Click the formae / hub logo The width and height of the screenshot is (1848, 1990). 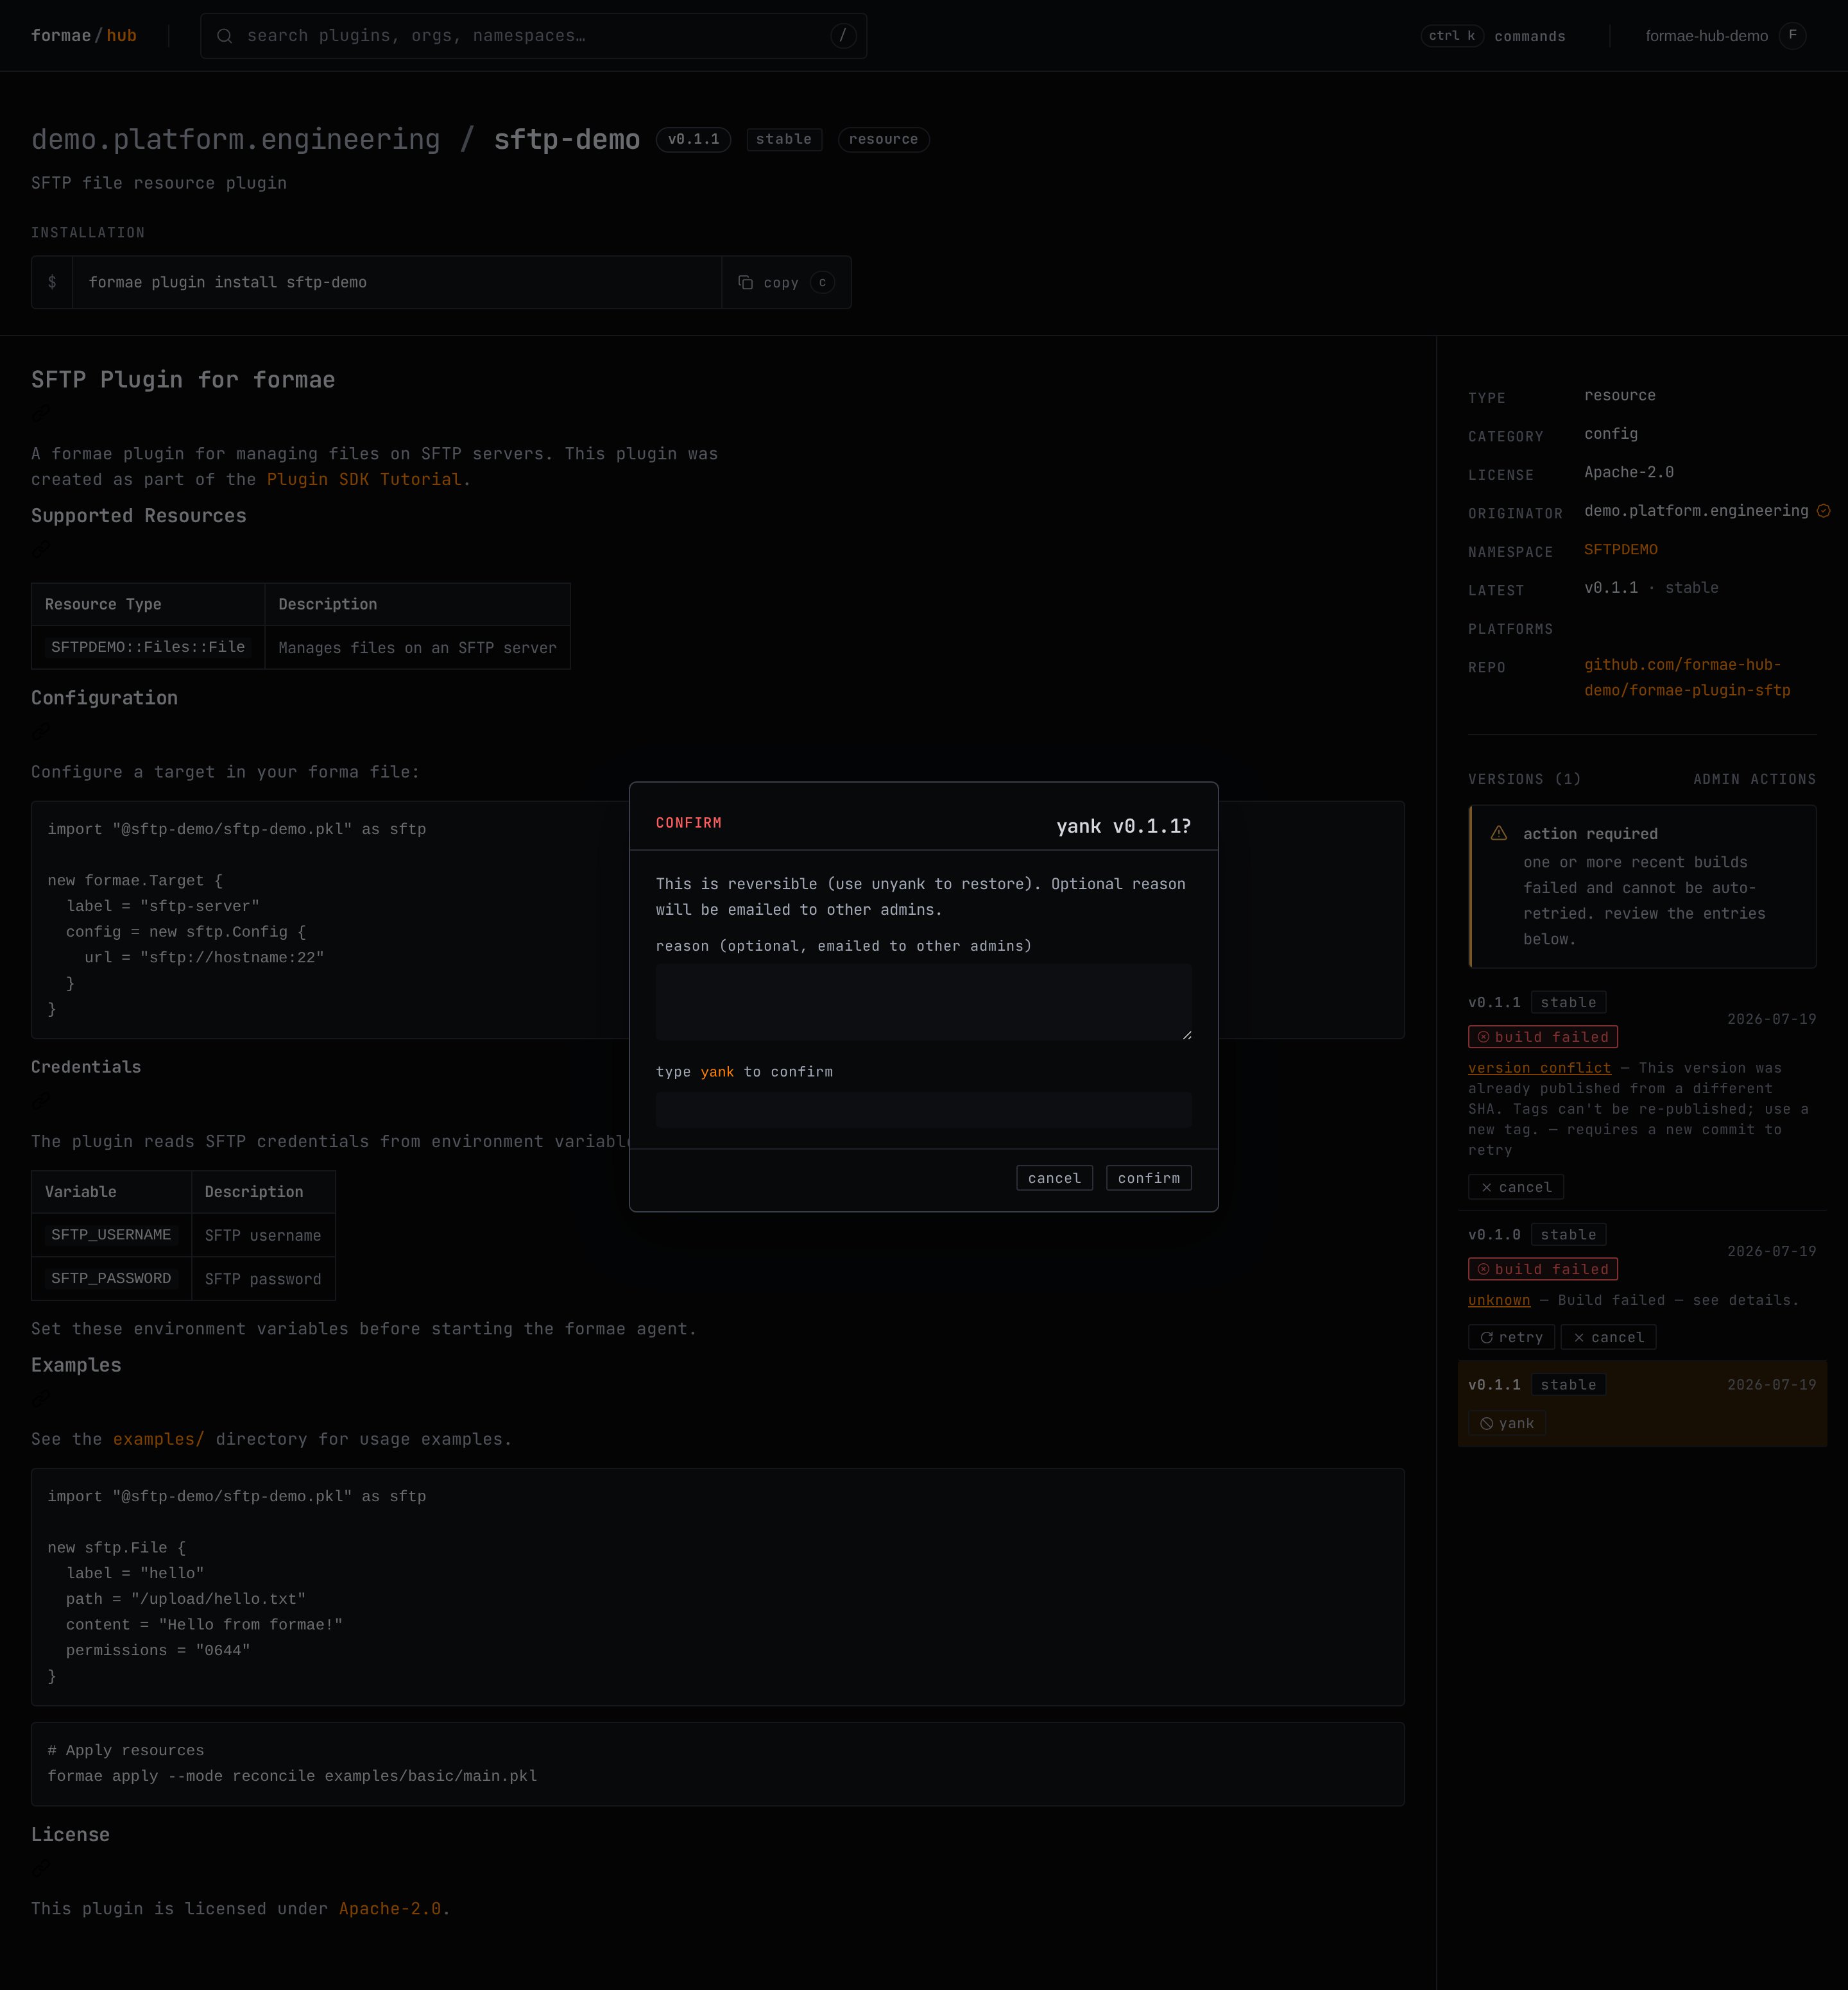coord(84,36)
